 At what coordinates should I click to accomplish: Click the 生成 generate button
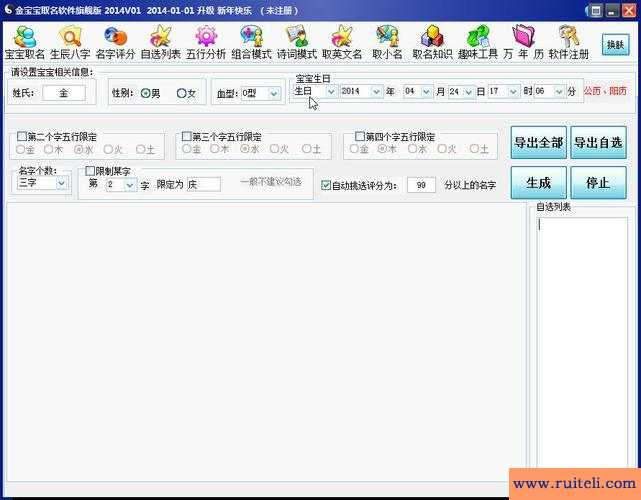coord(538,182)
